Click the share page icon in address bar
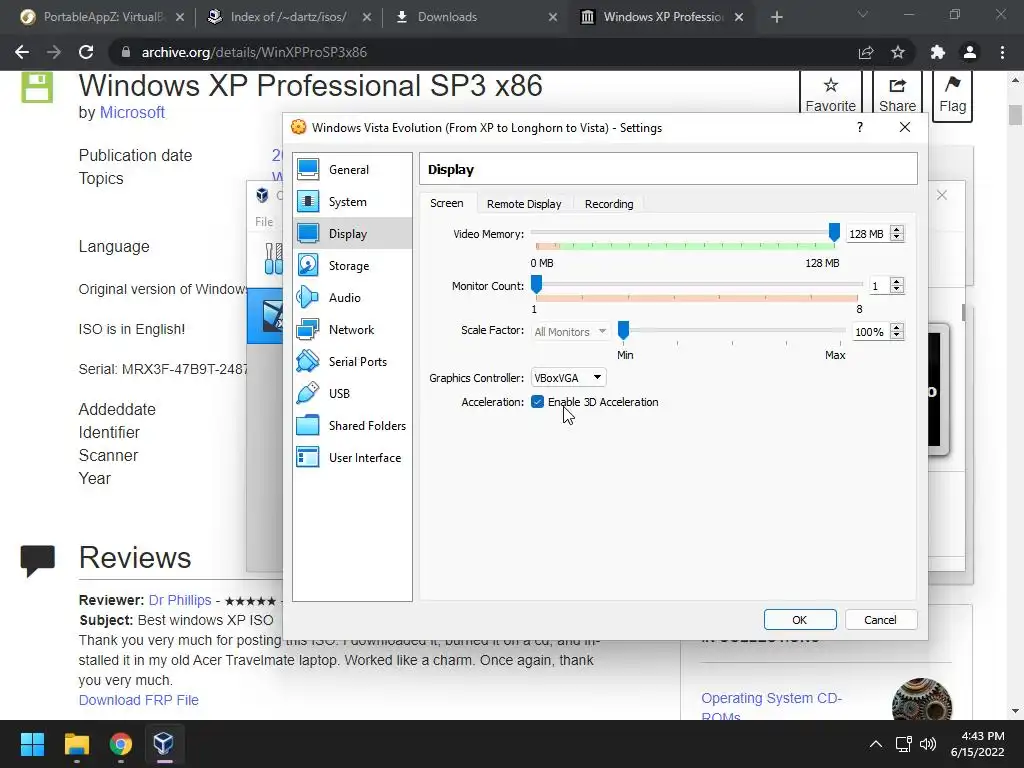The height and width of the screenshot is (768, 1024). click(866, 52)
